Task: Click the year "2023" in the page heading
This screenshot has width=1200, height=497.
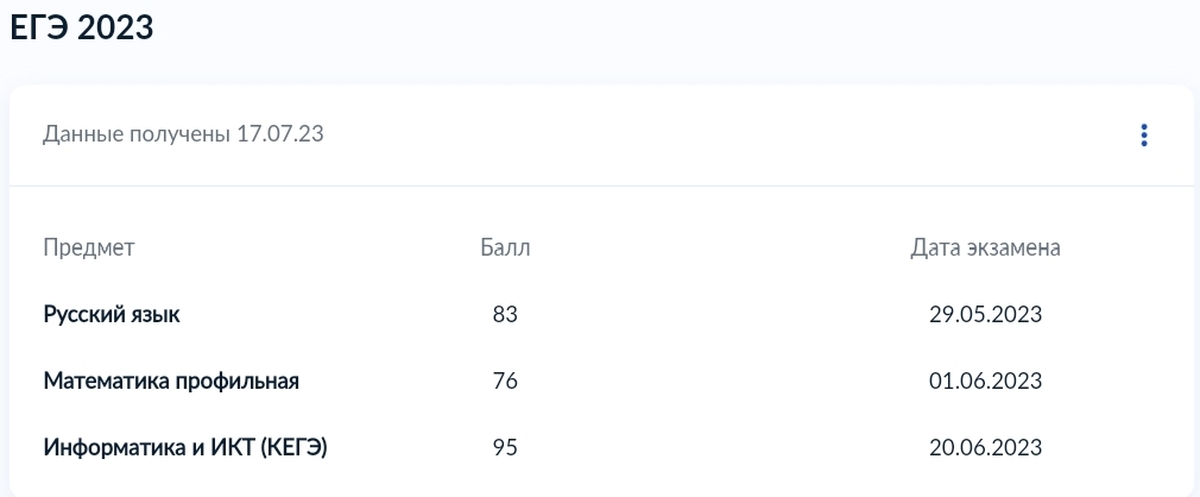Action: click(x=115, y=27)
